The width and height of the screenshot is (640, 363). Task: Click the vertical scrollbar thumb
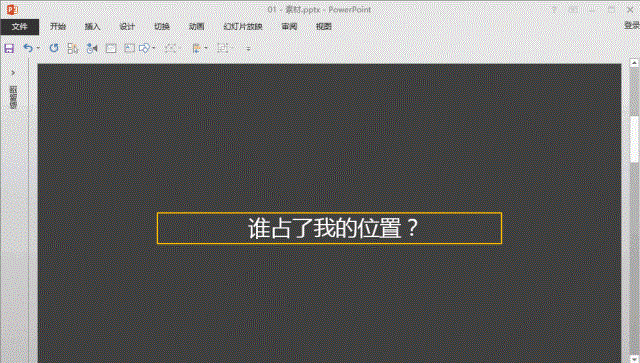pos(634,139)
